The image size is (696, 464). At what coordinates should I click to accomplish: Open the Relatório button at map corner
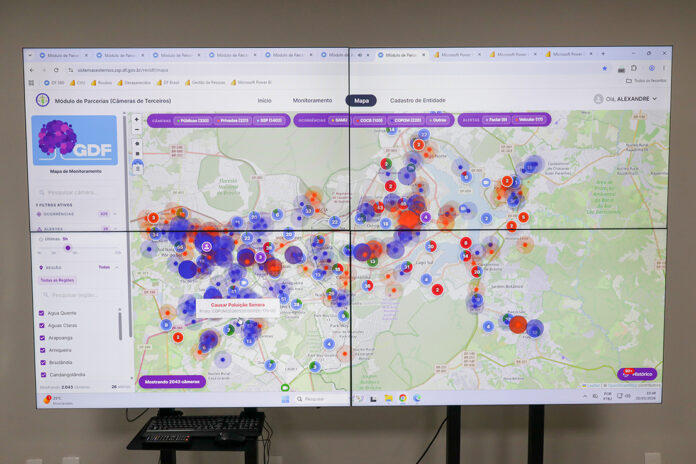point(637,374)
